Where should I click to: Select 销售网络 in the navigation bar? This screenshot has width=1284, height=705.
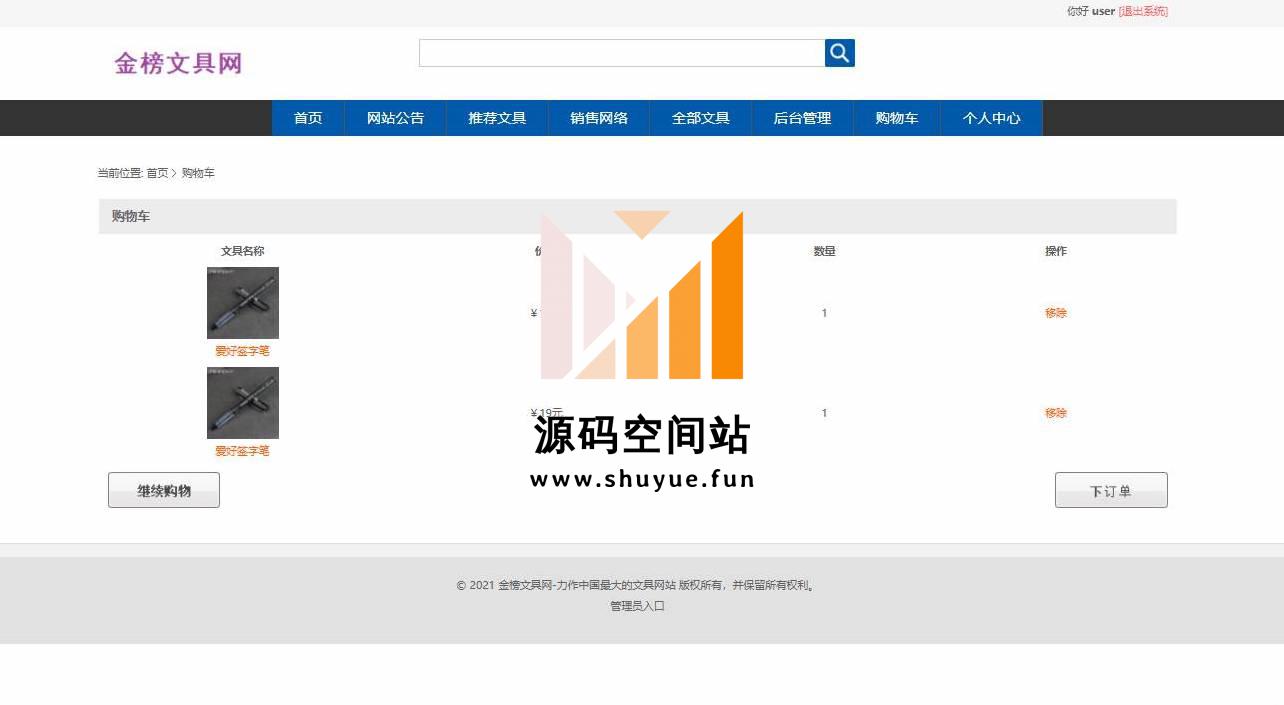(599, 118)
